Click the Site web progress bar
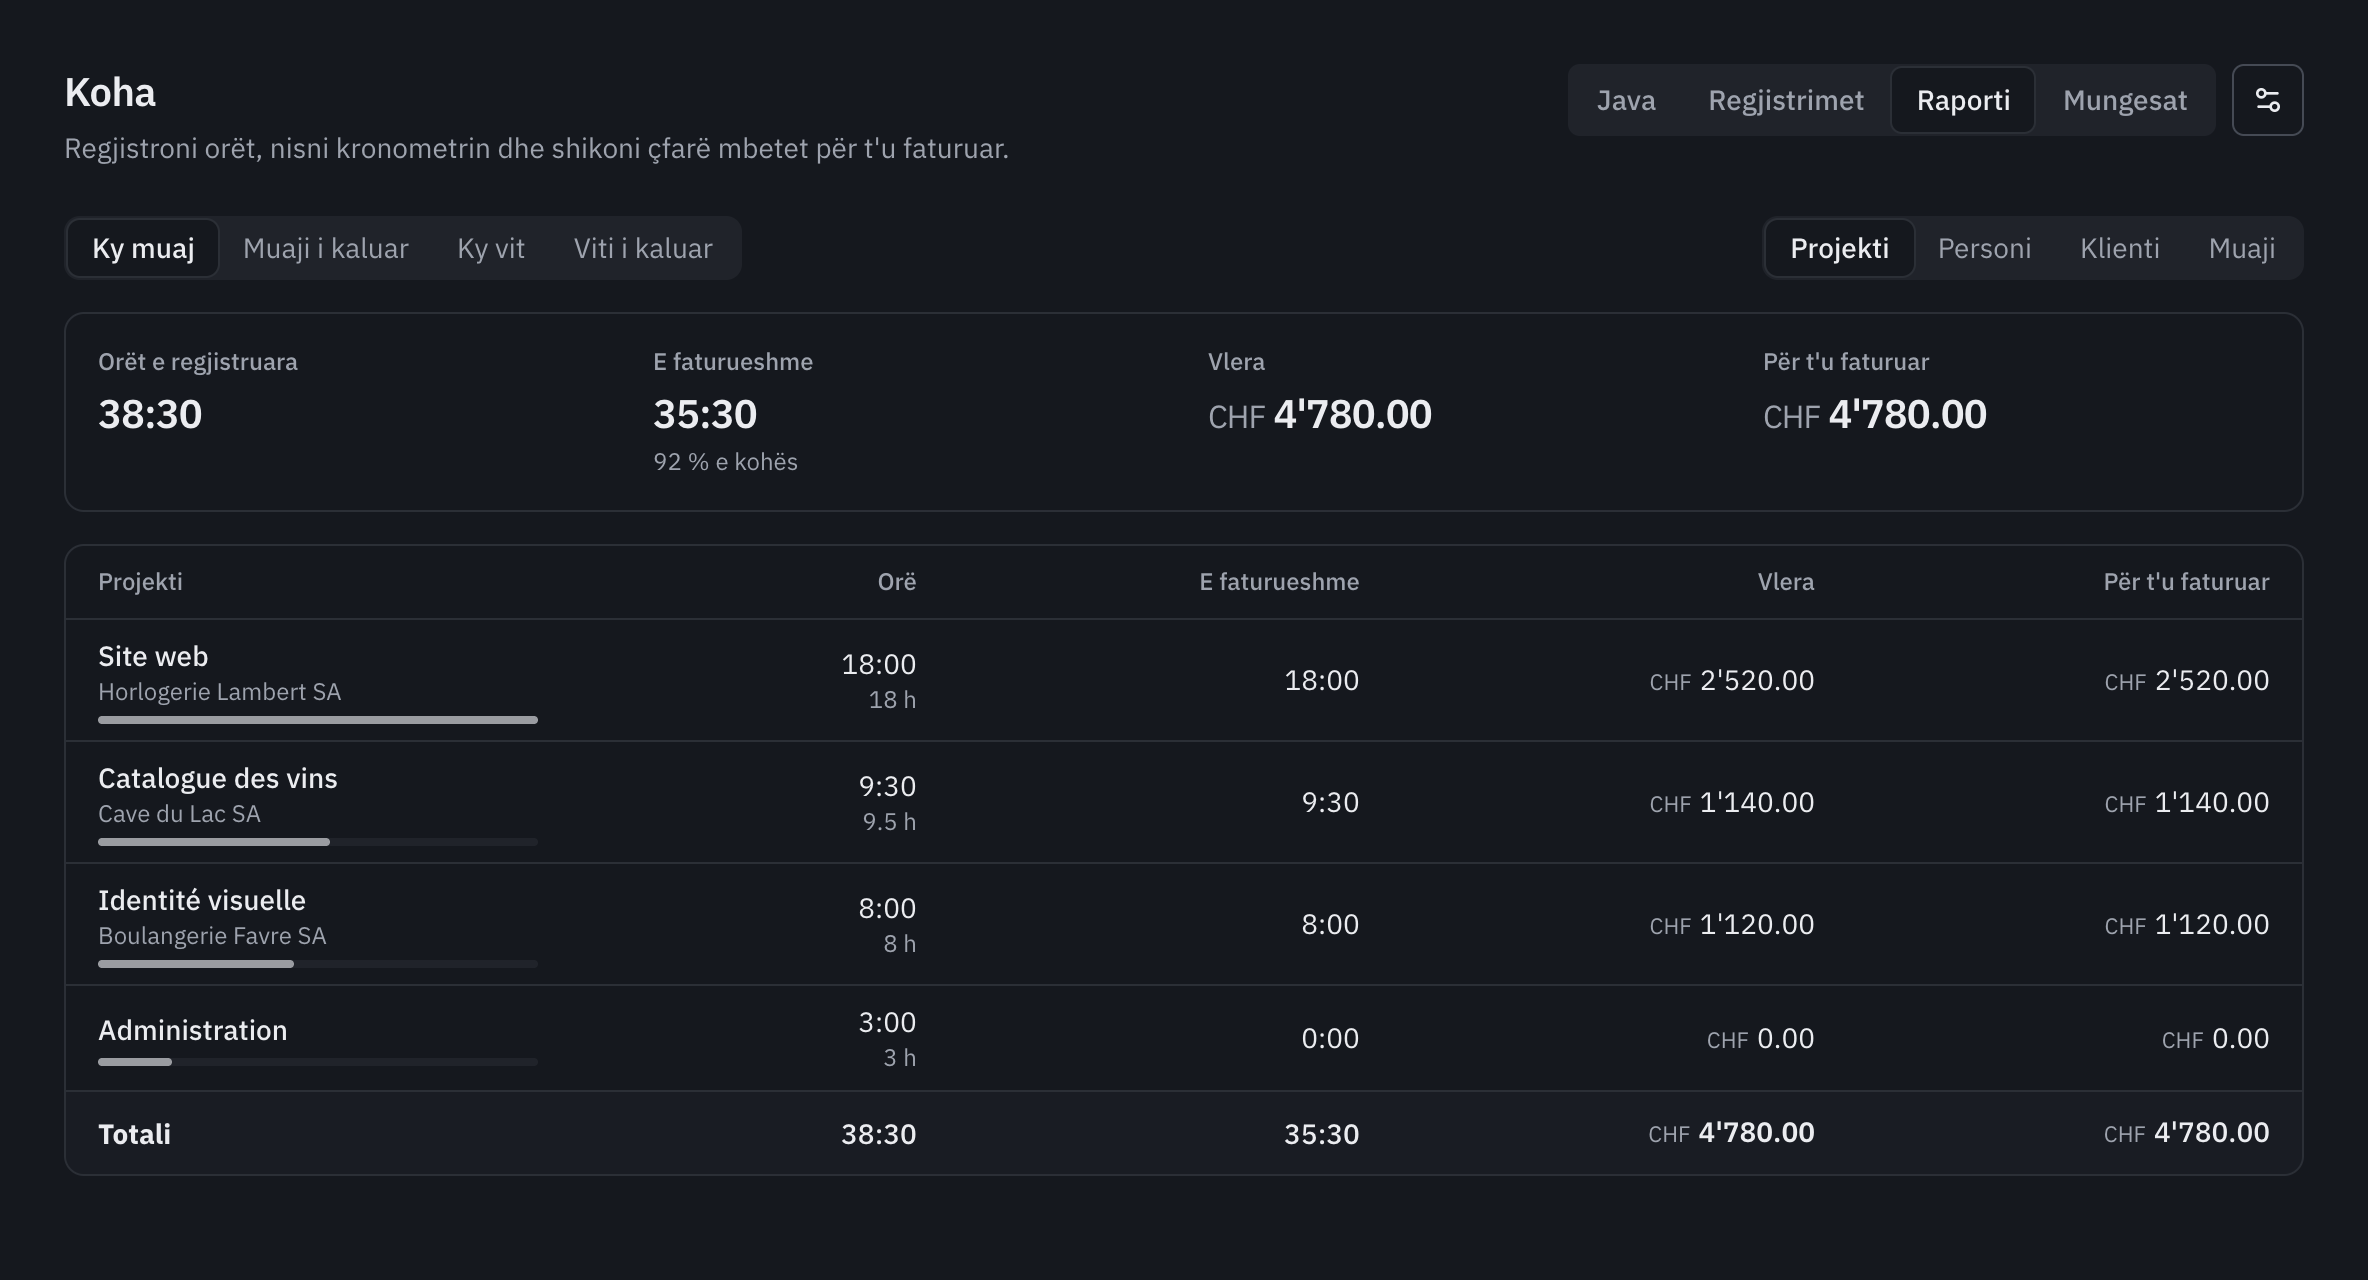This screenshot has width=2368, height=1280. click(x=318, y=720)
